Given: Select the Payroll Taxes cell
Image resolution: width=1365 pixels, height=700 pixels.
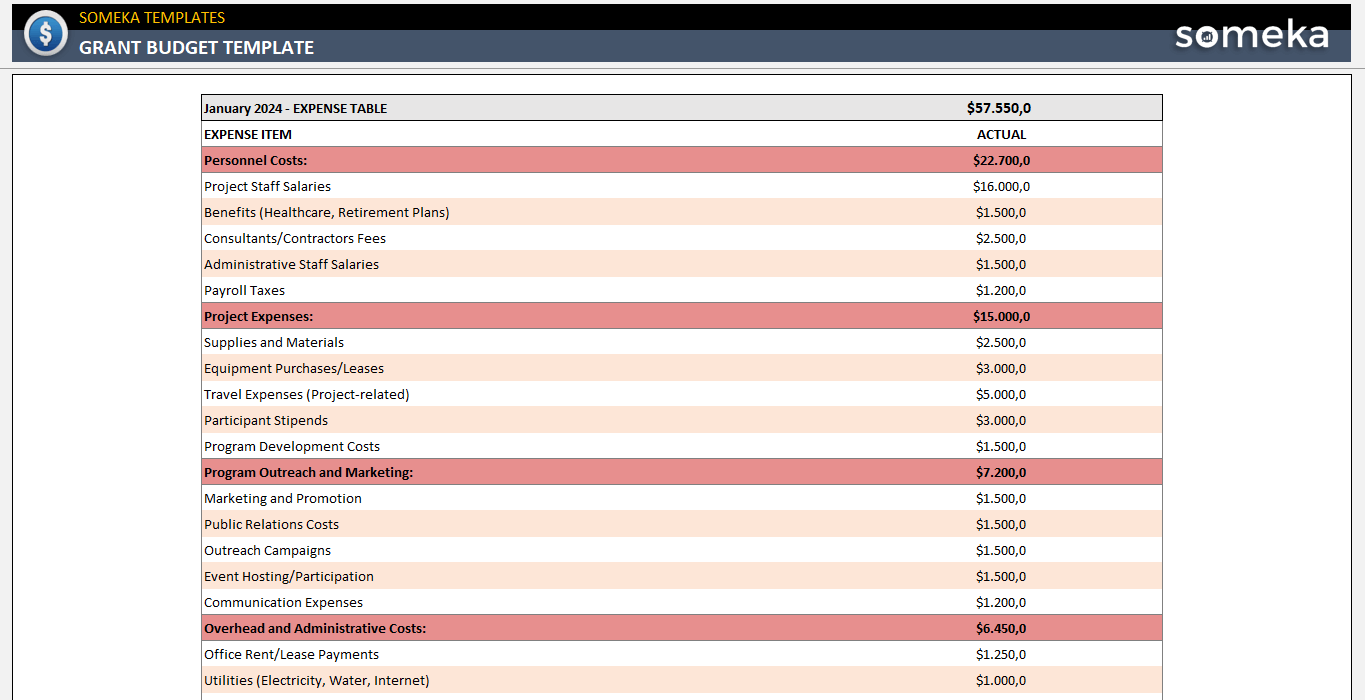Looking at the screenshot, I should (x=244, y=290).
